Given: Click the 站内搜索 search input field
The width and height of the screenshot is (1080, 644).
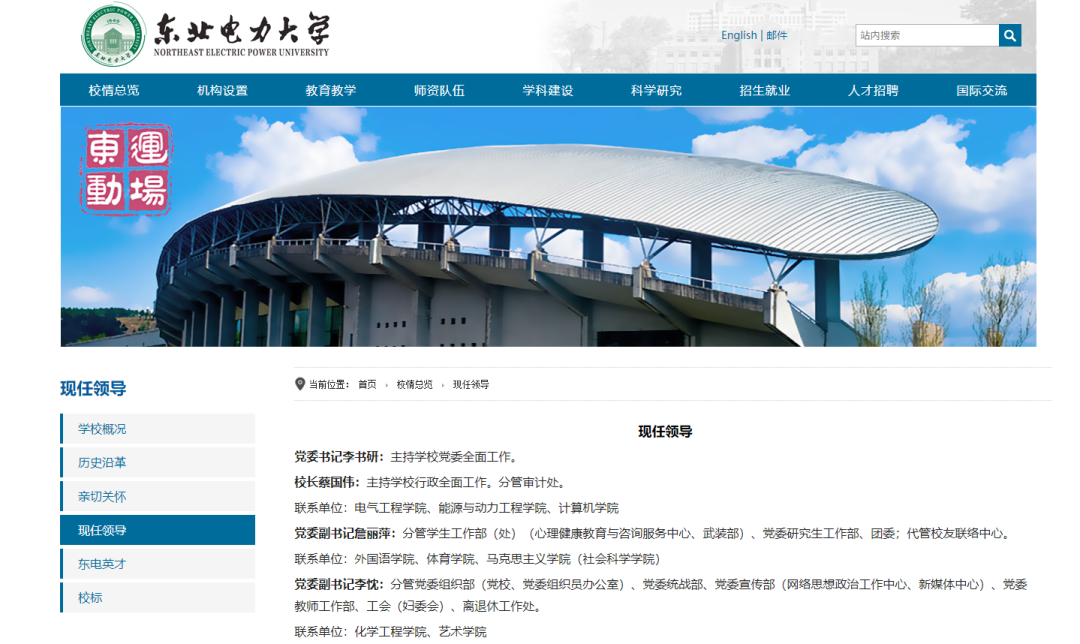Looking at the screenshot, I should pyautogui.click(x=925, y=35).
